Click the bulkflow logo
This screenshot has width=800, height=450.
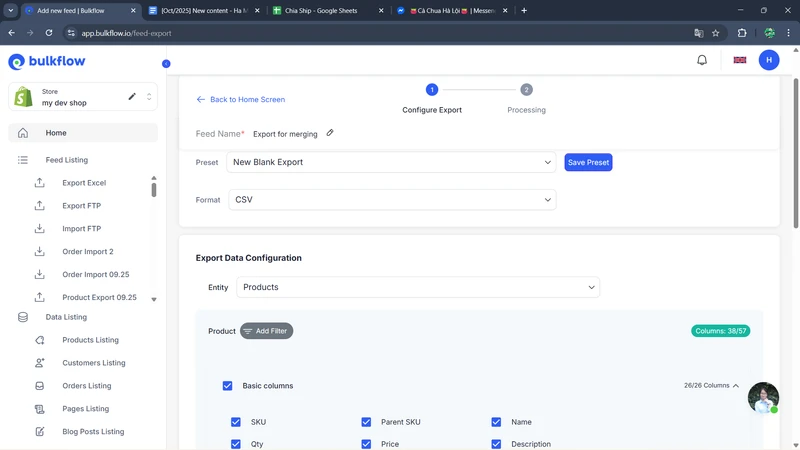point(47,62)
